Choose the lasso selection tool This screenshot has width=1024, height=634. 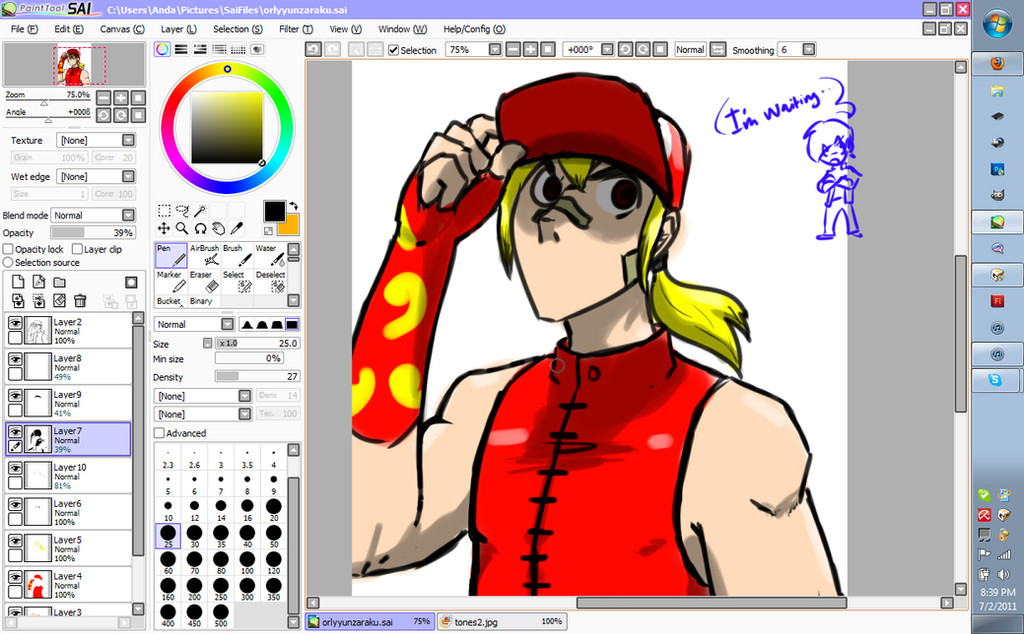(x=182, y=210)
